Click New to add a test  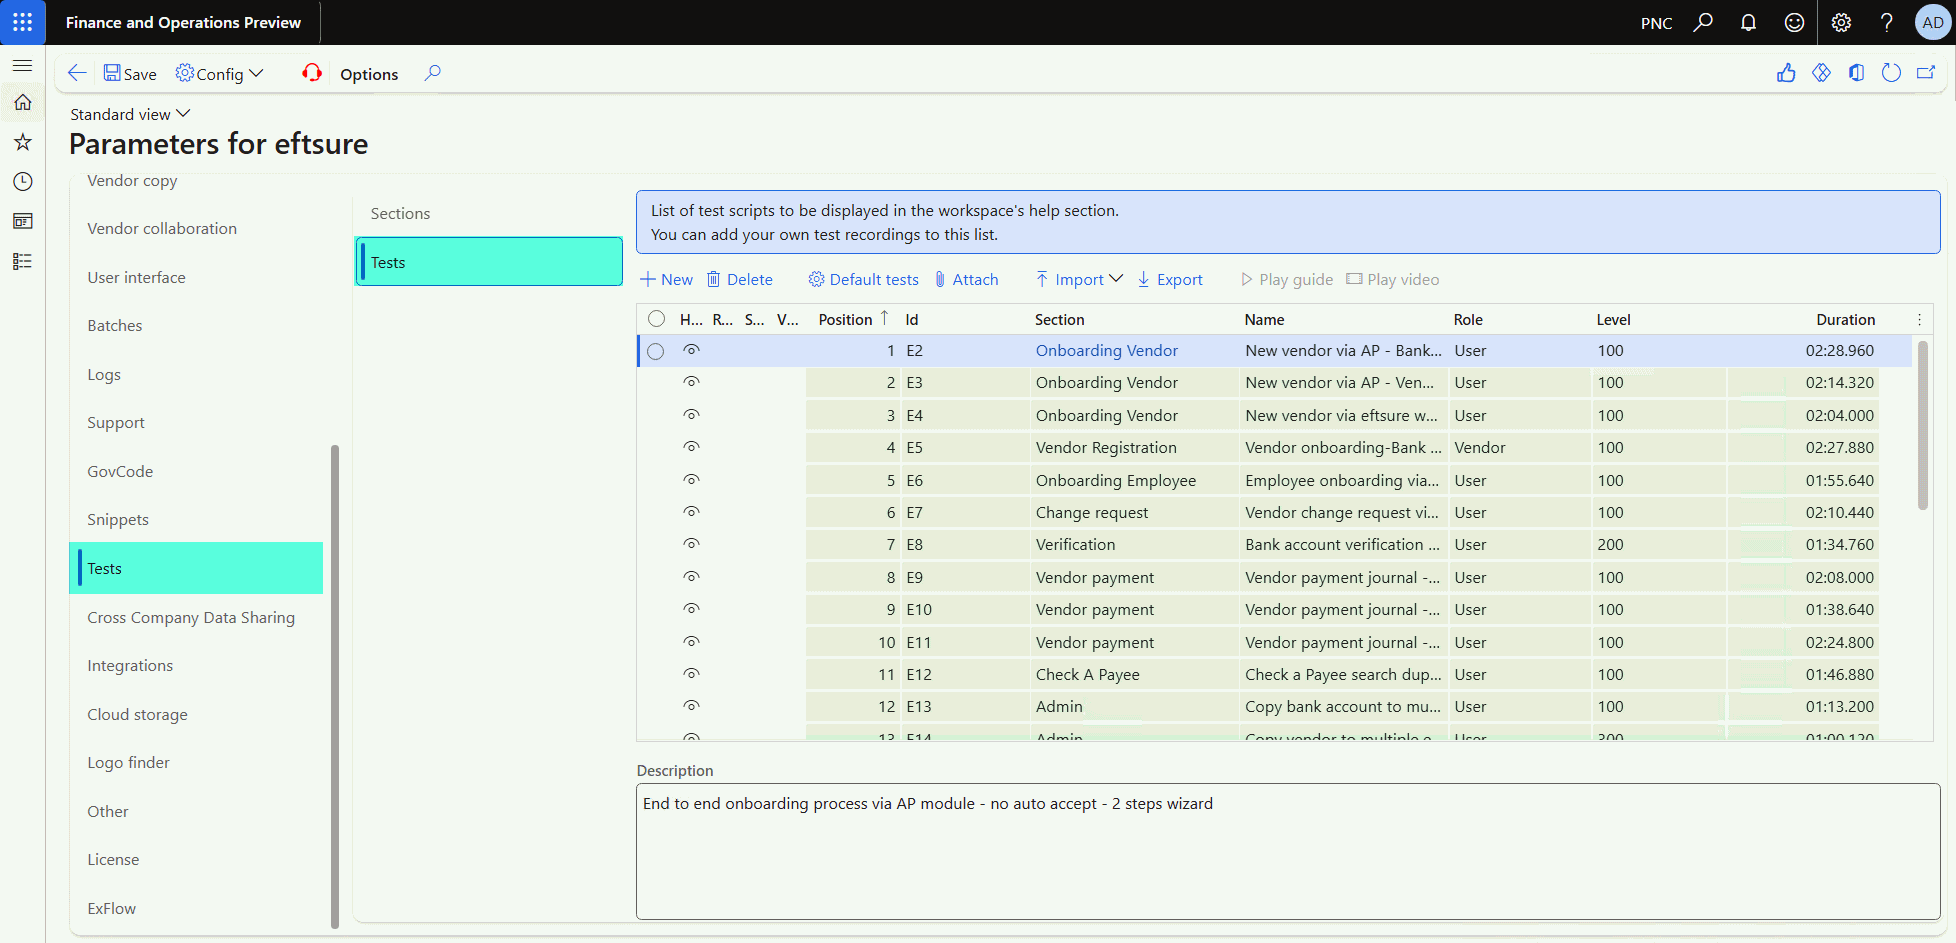[x=667, y=280]
